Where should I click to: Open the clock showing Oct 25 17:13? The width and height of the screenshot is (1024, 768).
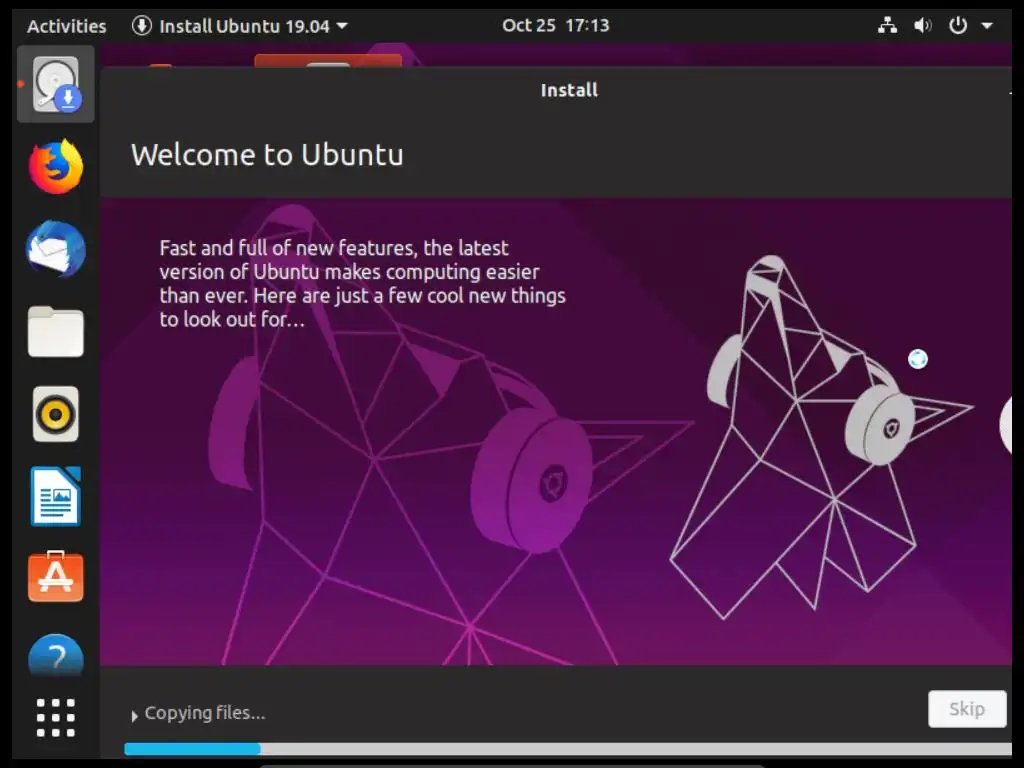(556, 25)
